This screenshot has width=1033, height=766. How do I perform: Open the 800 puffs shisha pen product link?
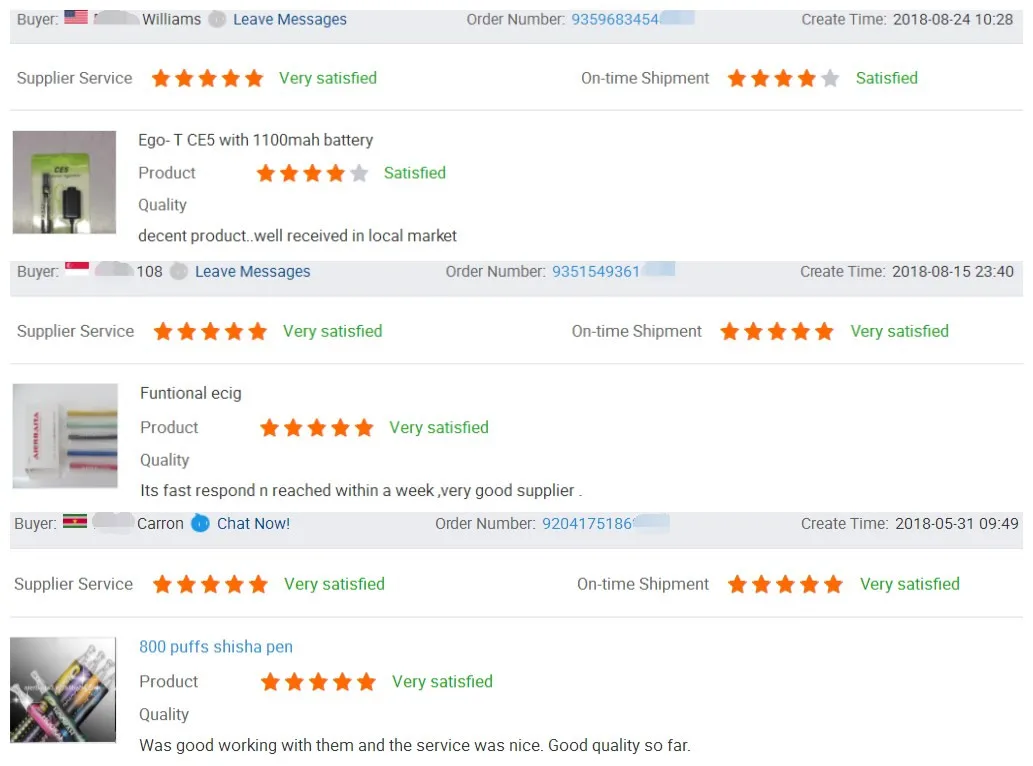point(216,647)
